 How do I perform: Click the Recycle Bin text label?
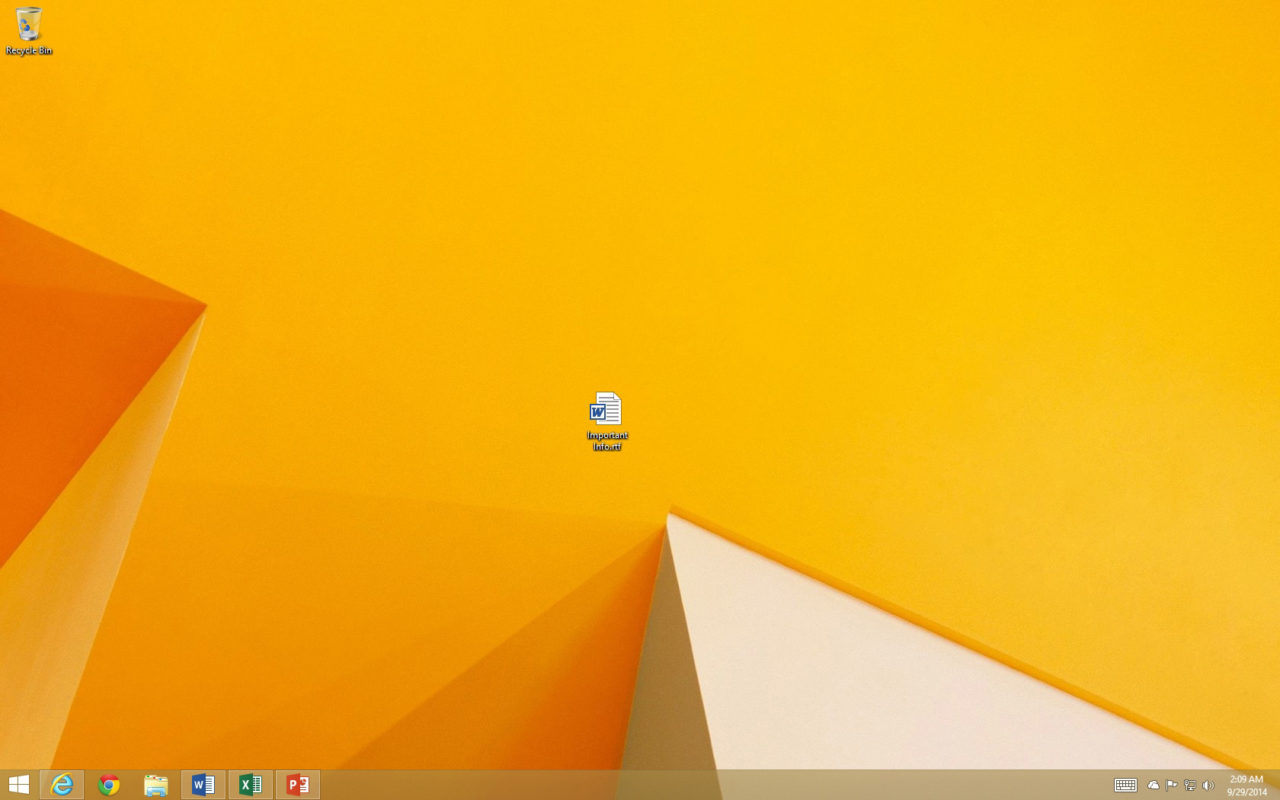[x=29, y=50]
